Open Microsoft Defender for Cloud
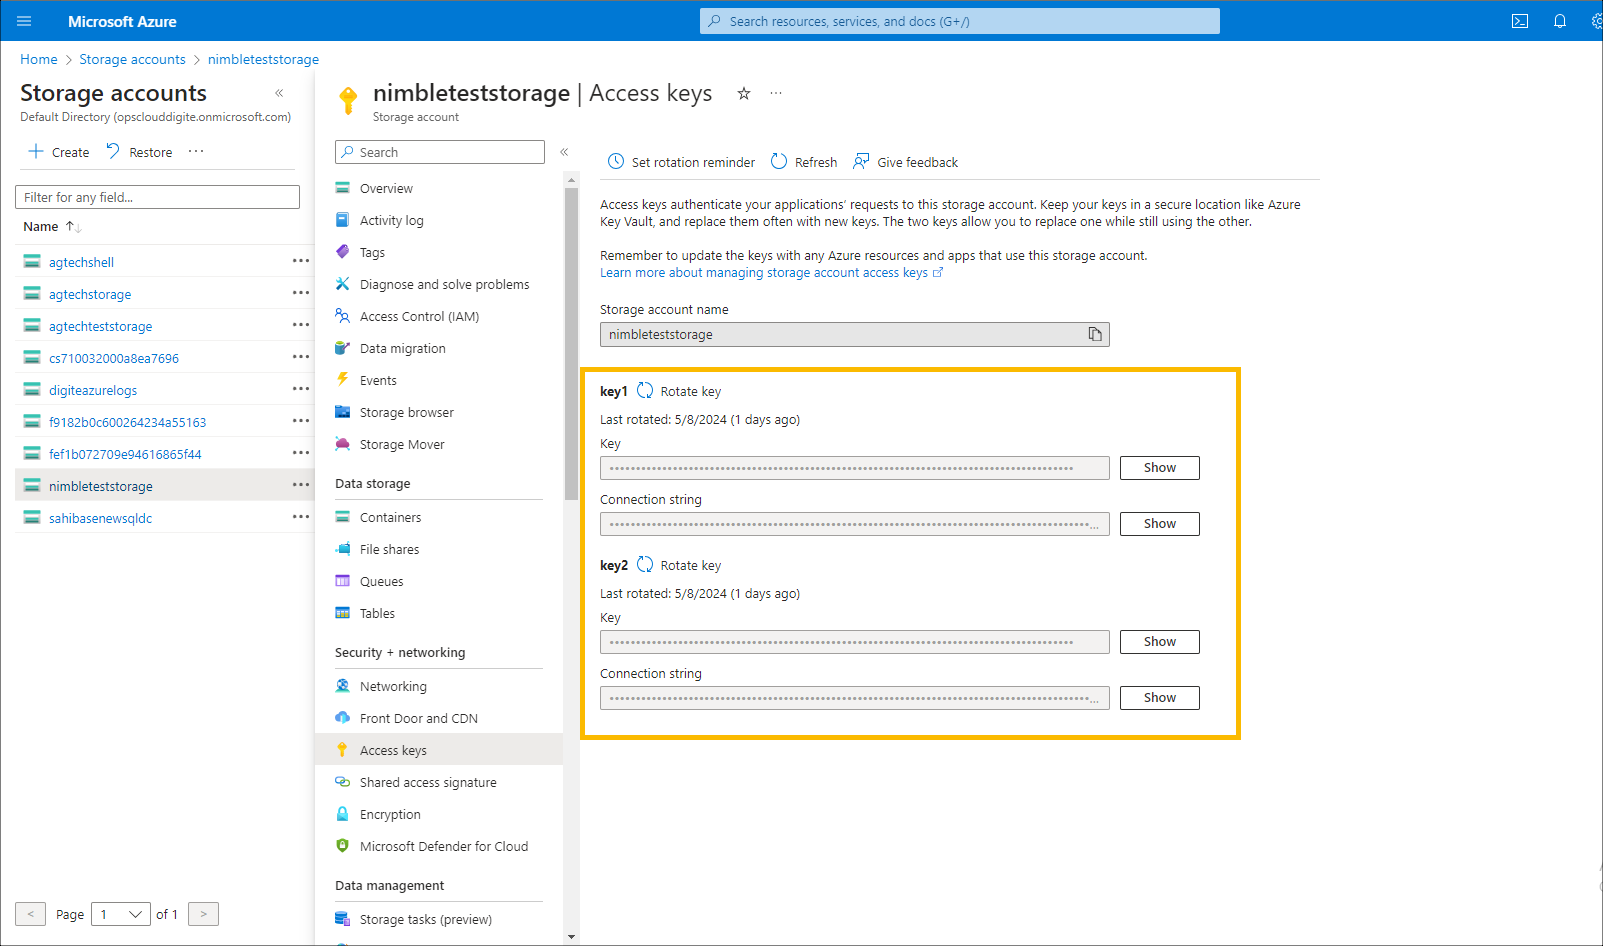The image size is (1603, 946). [443, 846]
